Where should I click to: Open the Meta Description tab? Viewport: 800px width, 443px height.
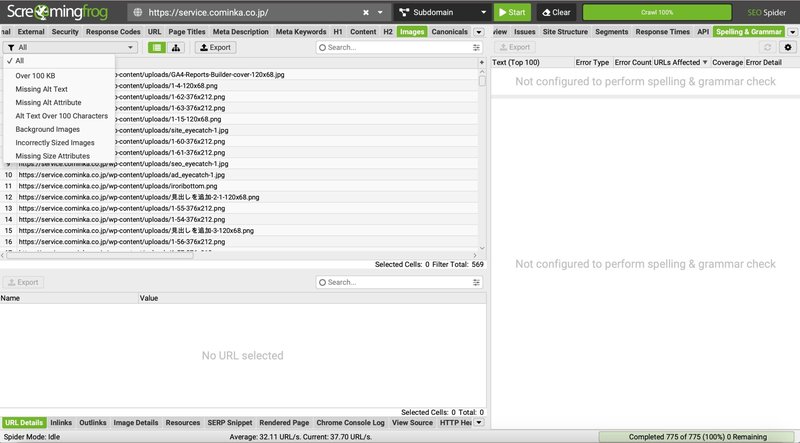tap(241, 32)
